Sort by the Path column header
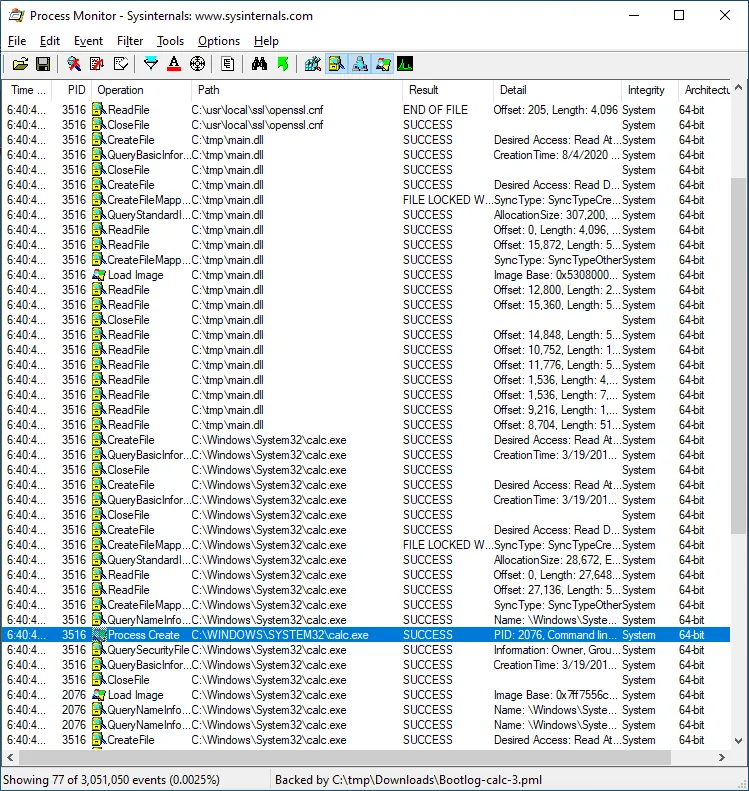 297,90
